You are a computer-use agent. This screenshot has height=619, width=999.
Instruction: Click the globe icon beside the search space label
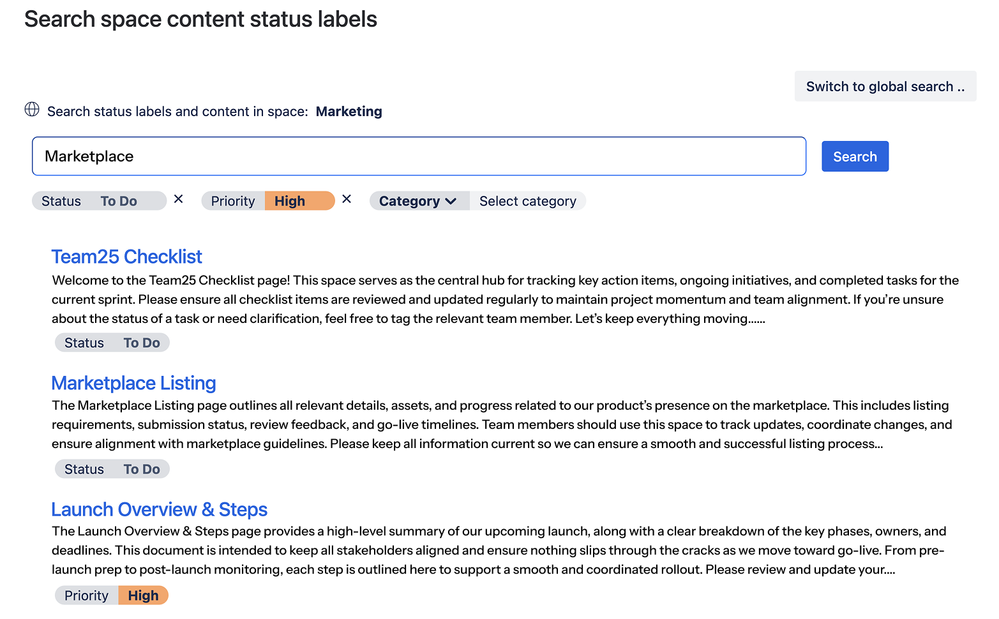point(32,110)
